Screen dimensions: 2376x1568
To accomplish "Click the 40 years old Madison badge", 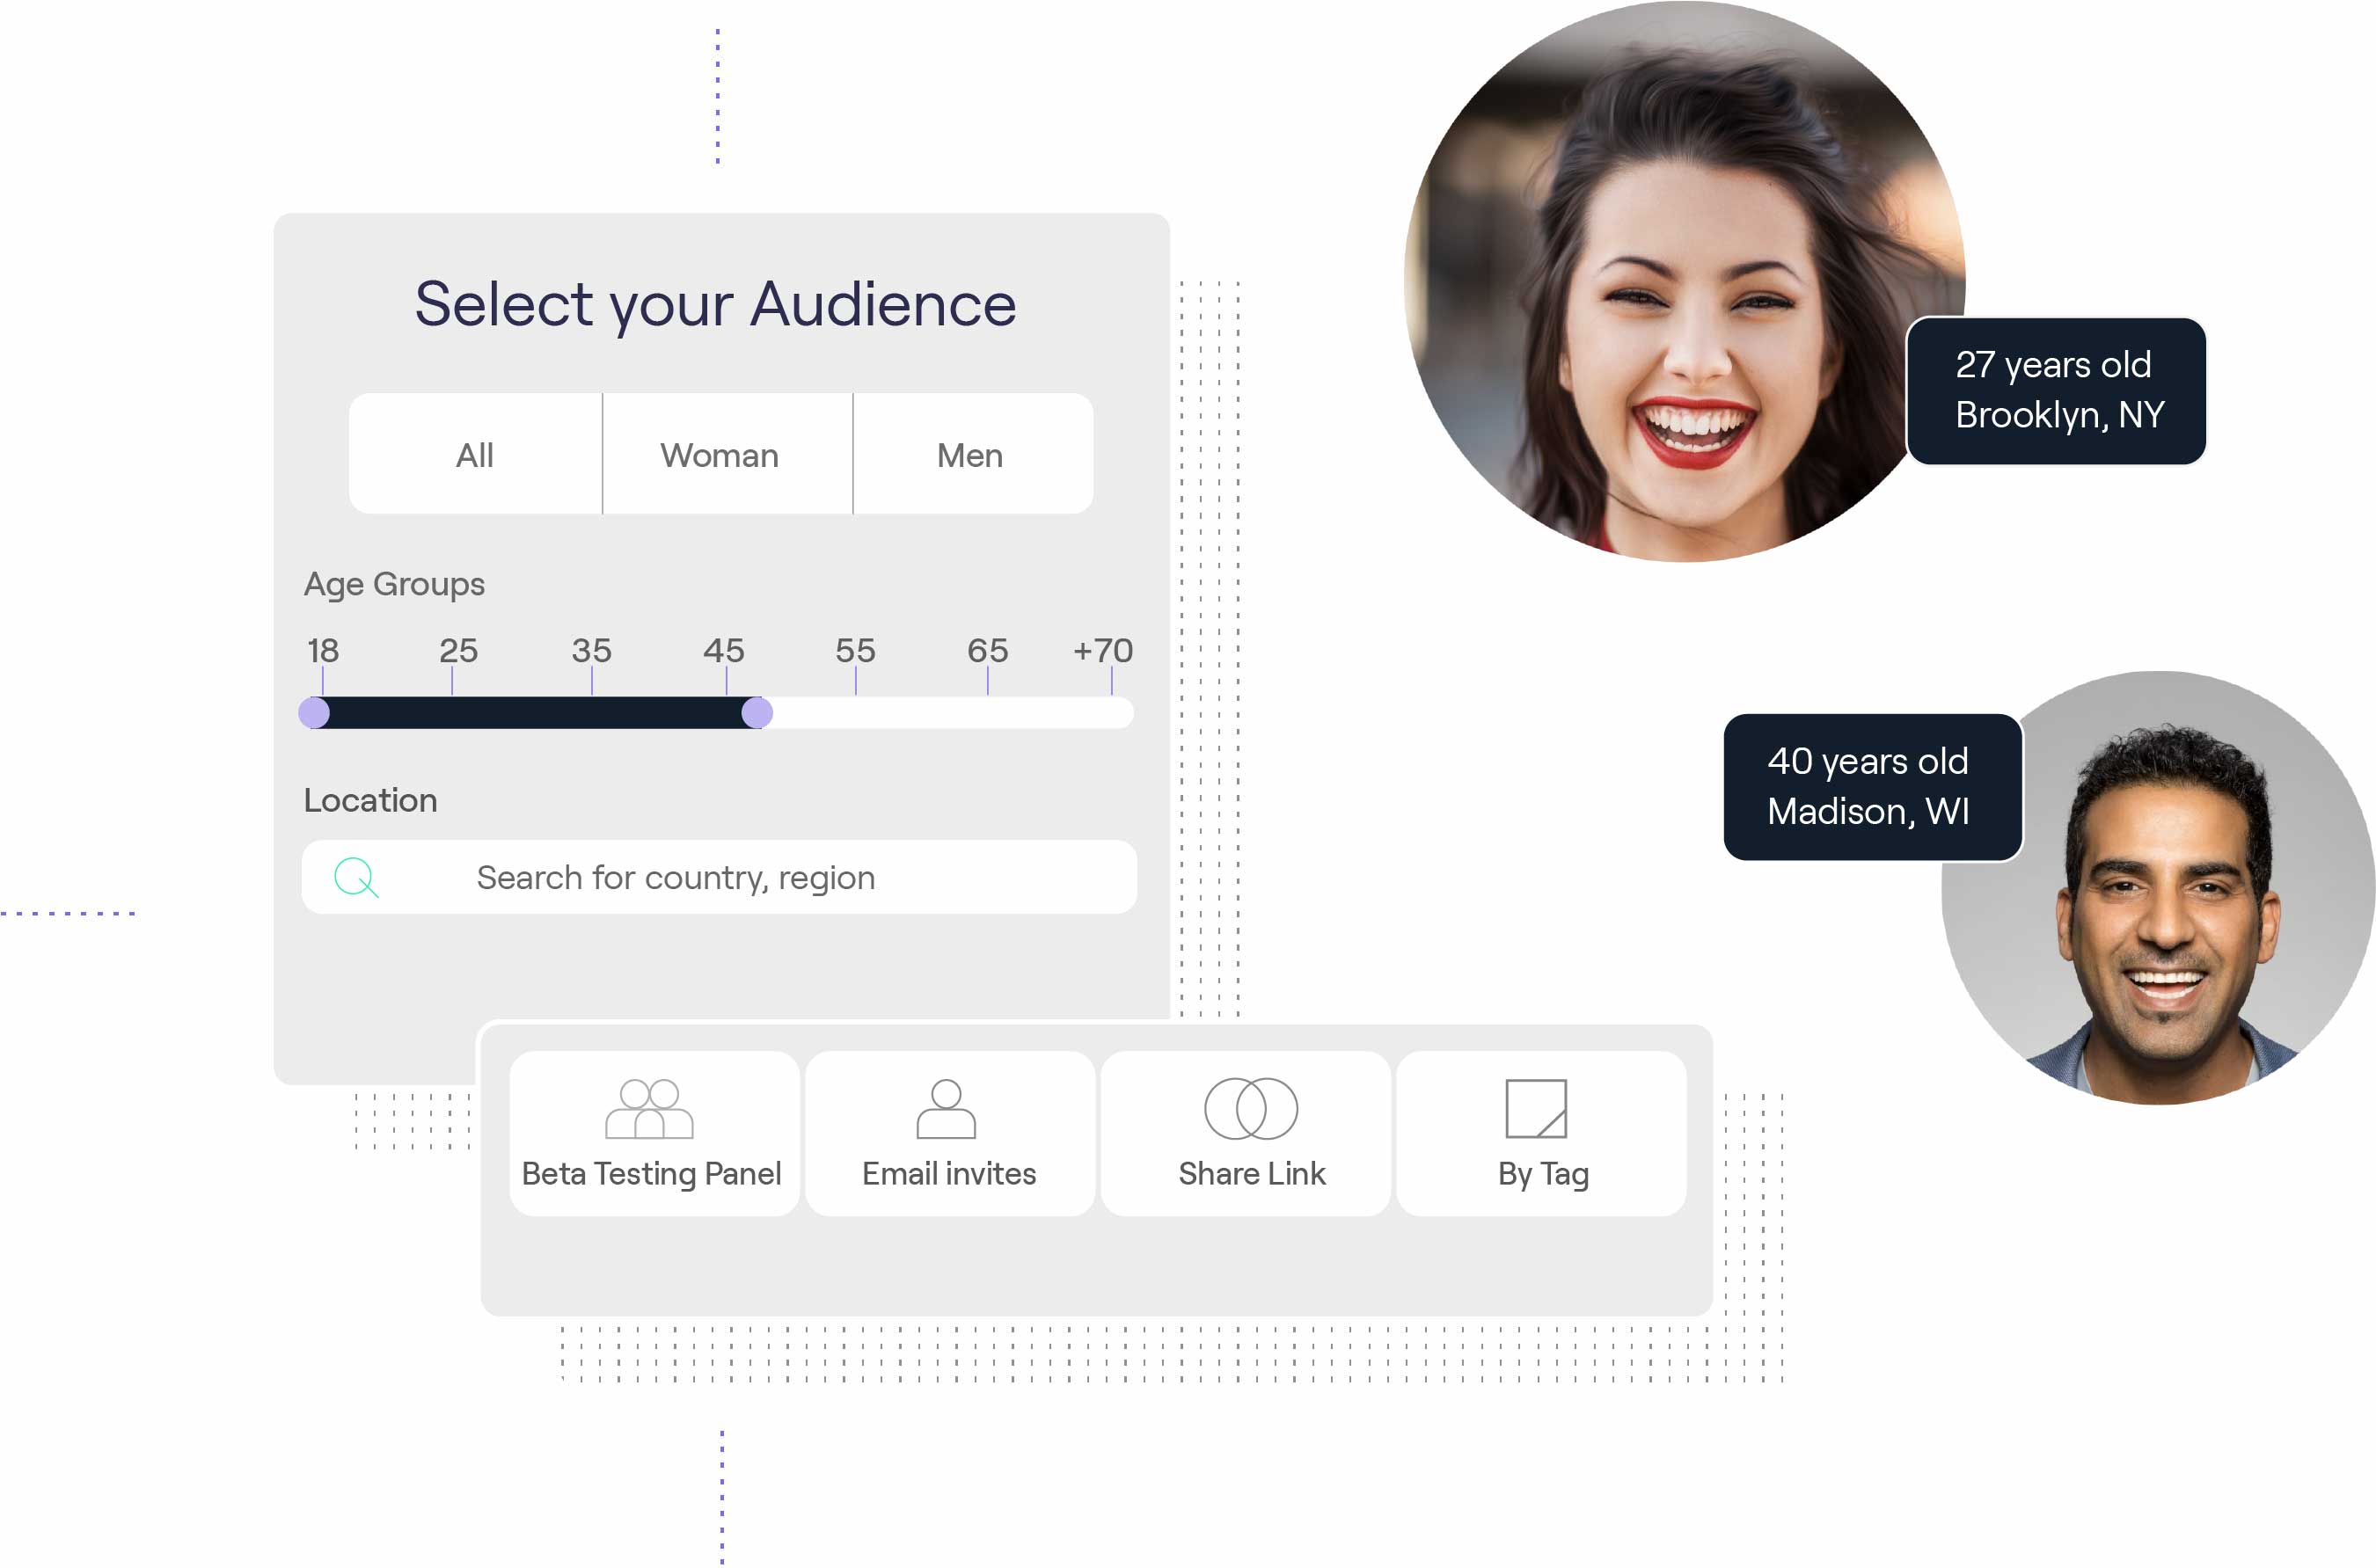I will point(1872,786).
